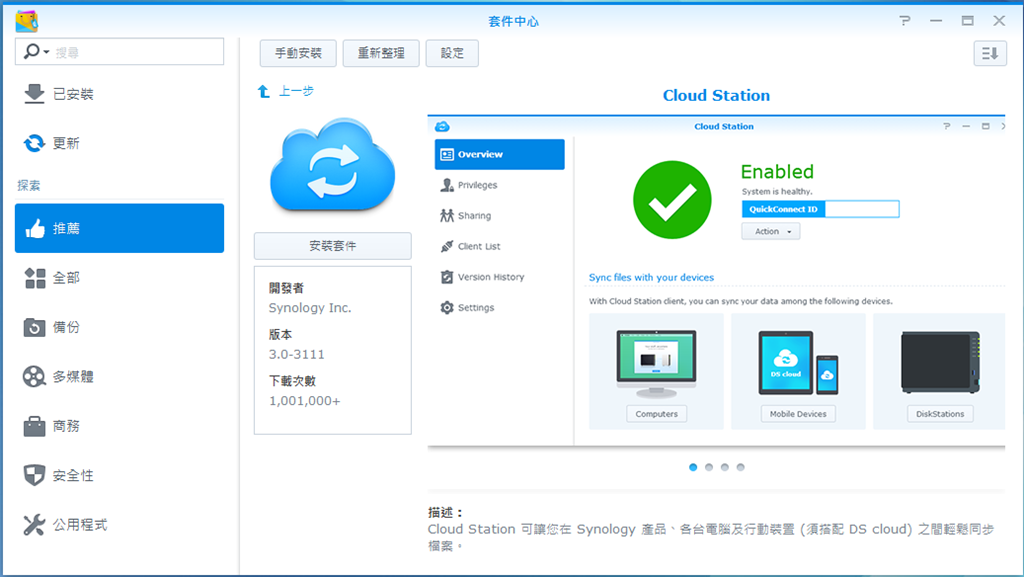Select the 商務 business category
This screenshot has height=577, width=1024.
pos(119,426)
